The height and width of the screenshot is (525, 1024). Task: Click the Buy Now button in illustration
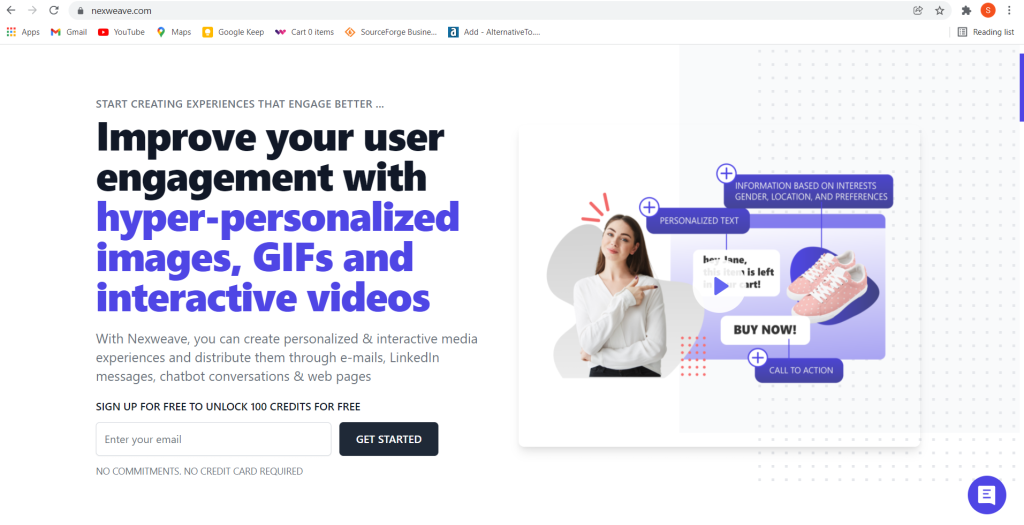(x=764, y=330)
